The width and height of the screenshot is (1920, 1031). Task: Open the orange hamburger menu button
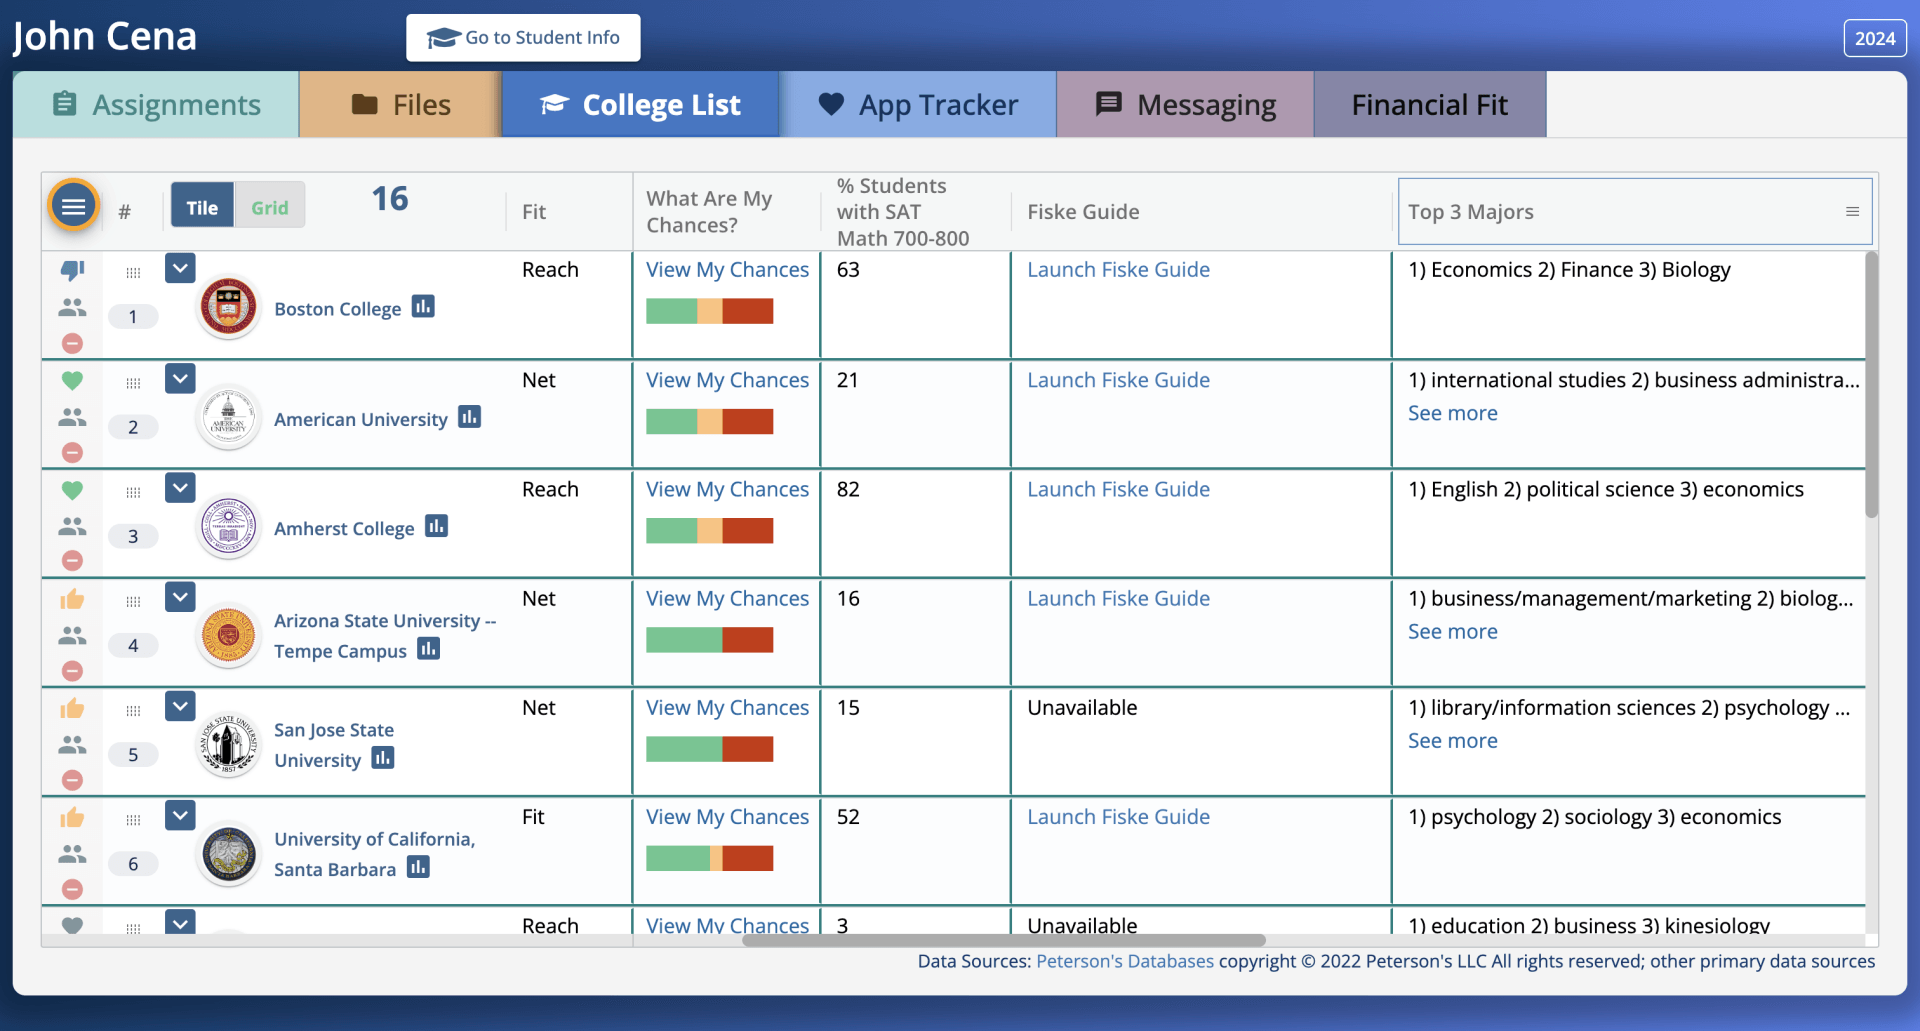pyautogui.click(x=73, y=206)
